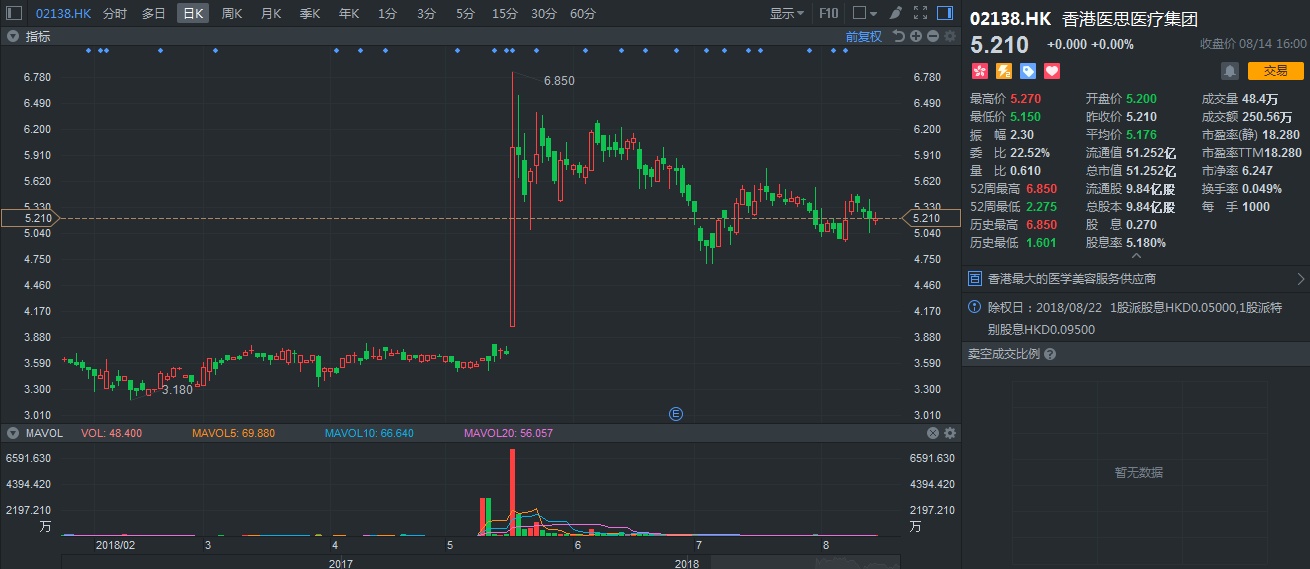Open the 02138.HK stock code link
This screenshot has height=569, width=1310.
click(63, 14)
